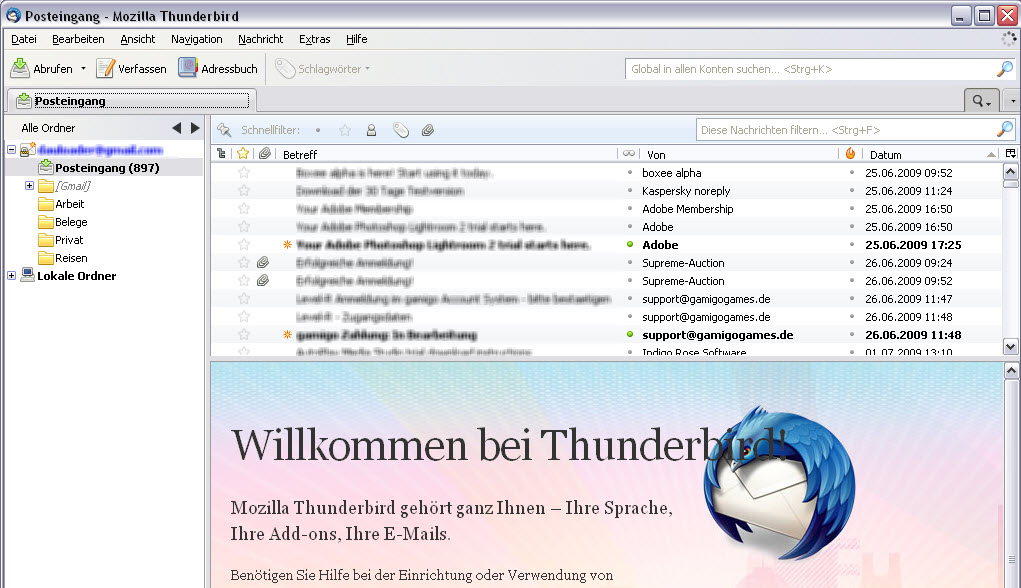
Task: Toggle star on boxee alpha message
Action: click(x=243, y=173)
